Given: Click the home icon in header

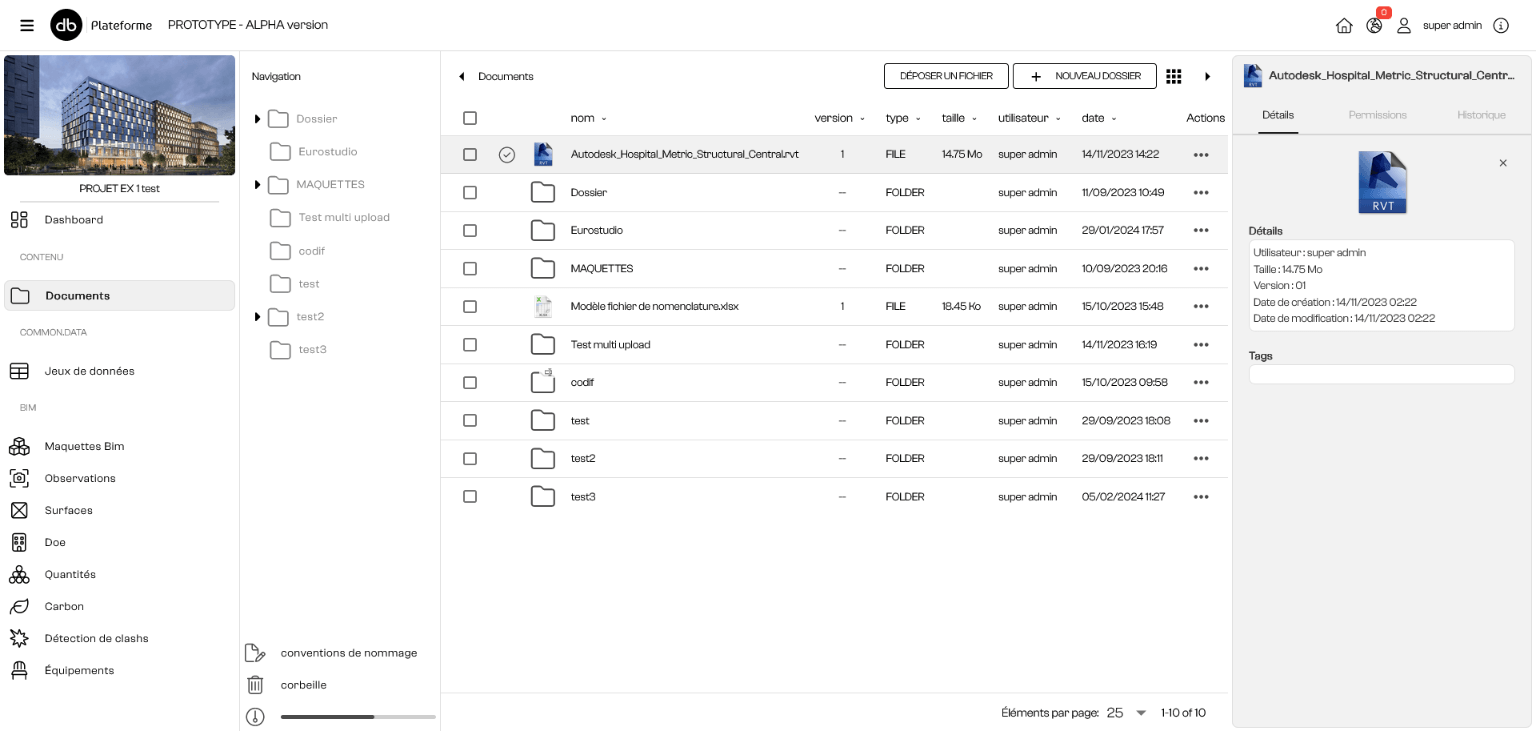Looking at the screenshot, I should 1344,26.
